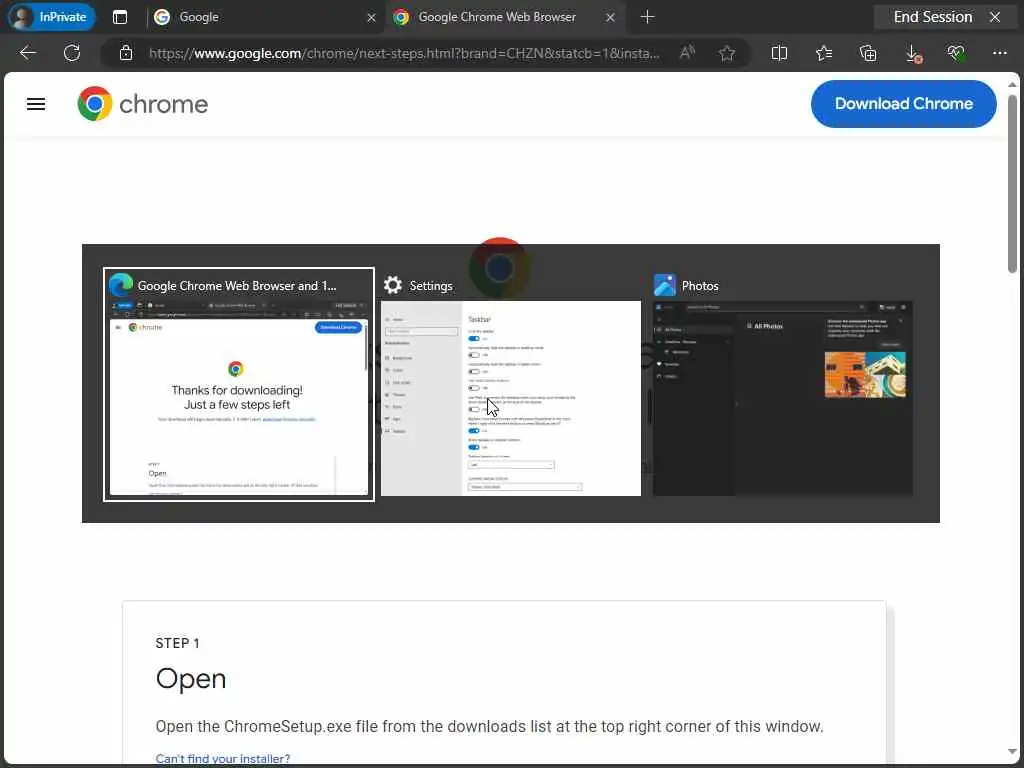This screenshot has height=768, width=1024.
Task: View site information lock icon
Action: point(126,53)
